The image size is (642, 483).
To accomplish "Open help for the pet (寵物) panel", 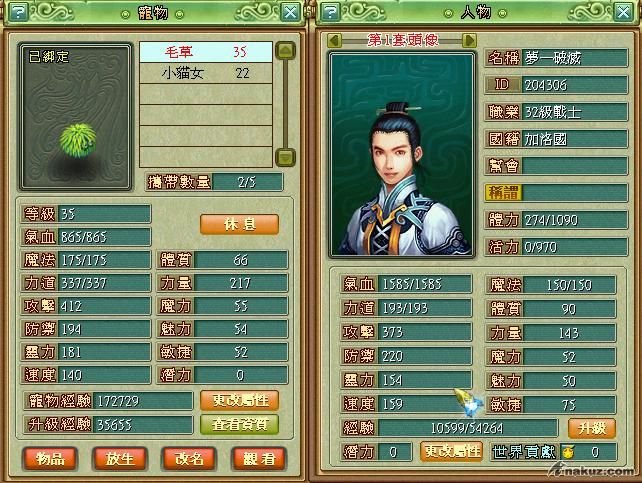I will pos(18,12).
